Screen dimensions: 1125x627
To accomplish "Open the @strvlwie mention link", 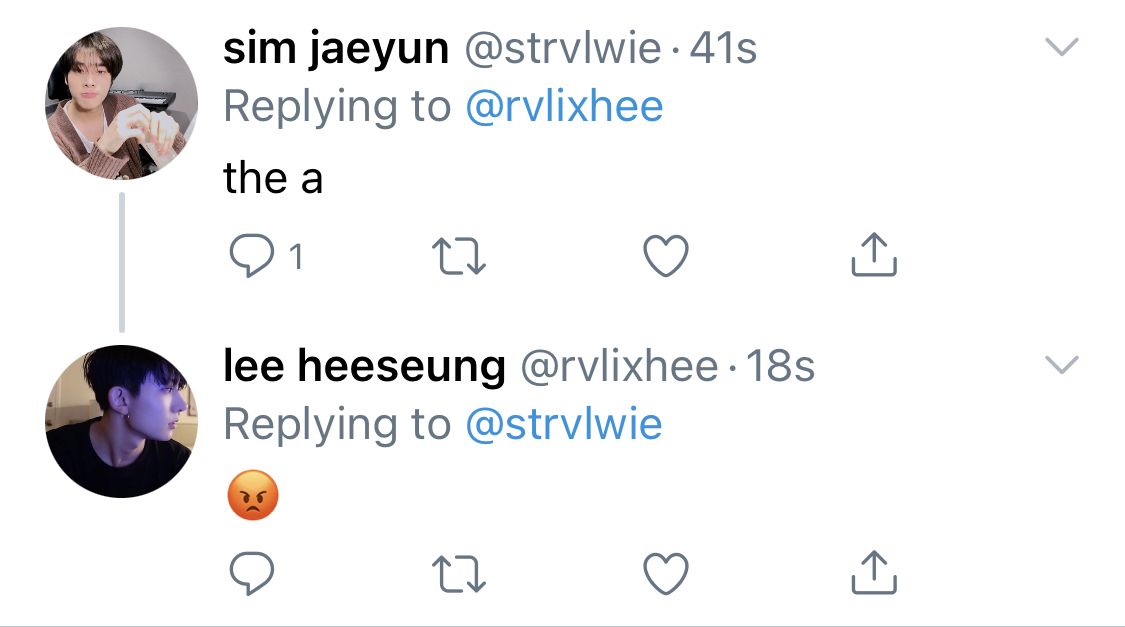I will click(x=564, y=425).
